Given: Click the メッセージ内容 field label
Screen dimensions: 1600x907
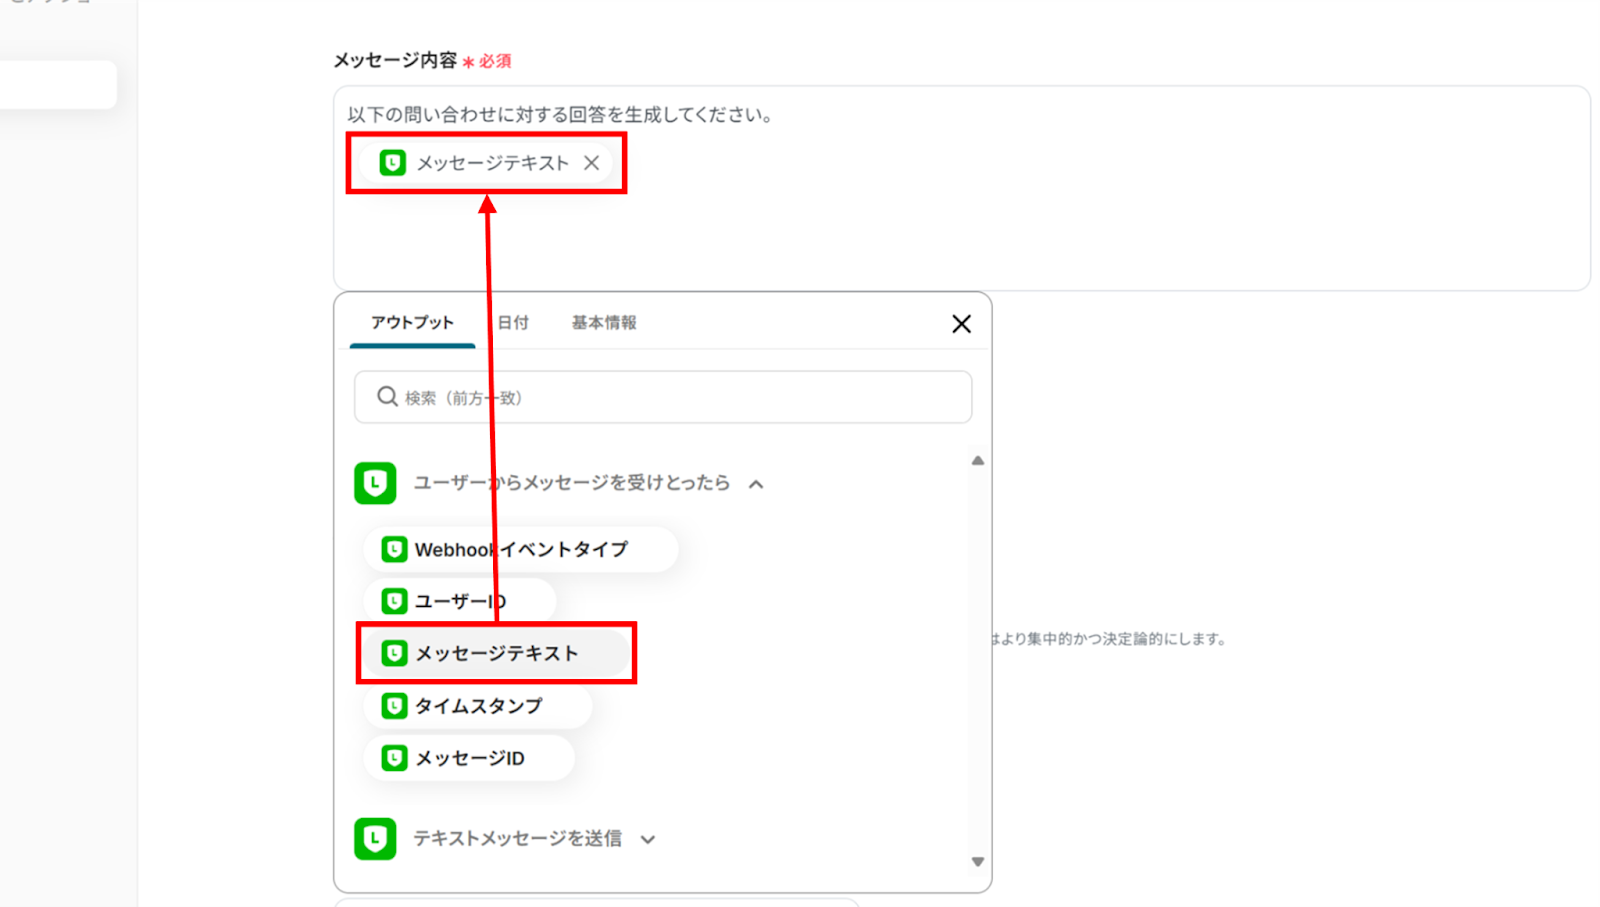Looking at the screenshot, I should [395, 61].
